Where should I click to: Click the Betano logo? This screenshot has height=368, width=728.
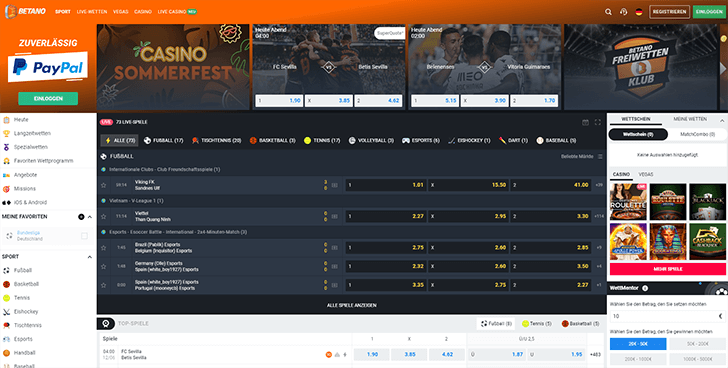click(26, 11)
